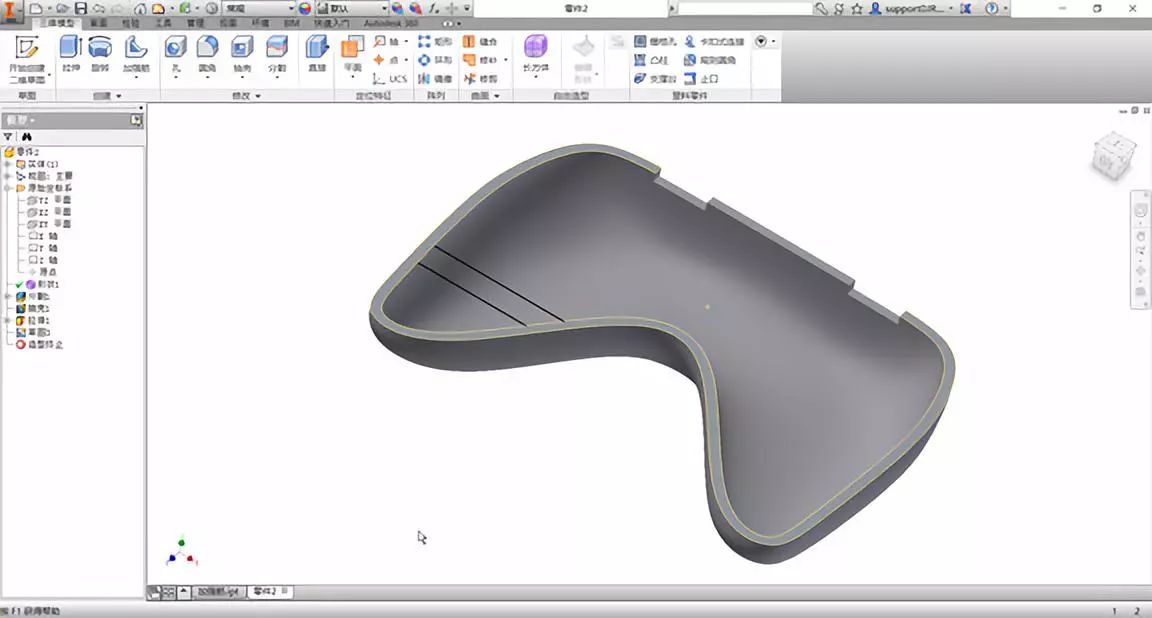Select the freeform Box tool
This screenshot has height=618, width=1152.
tap(536, 54)
